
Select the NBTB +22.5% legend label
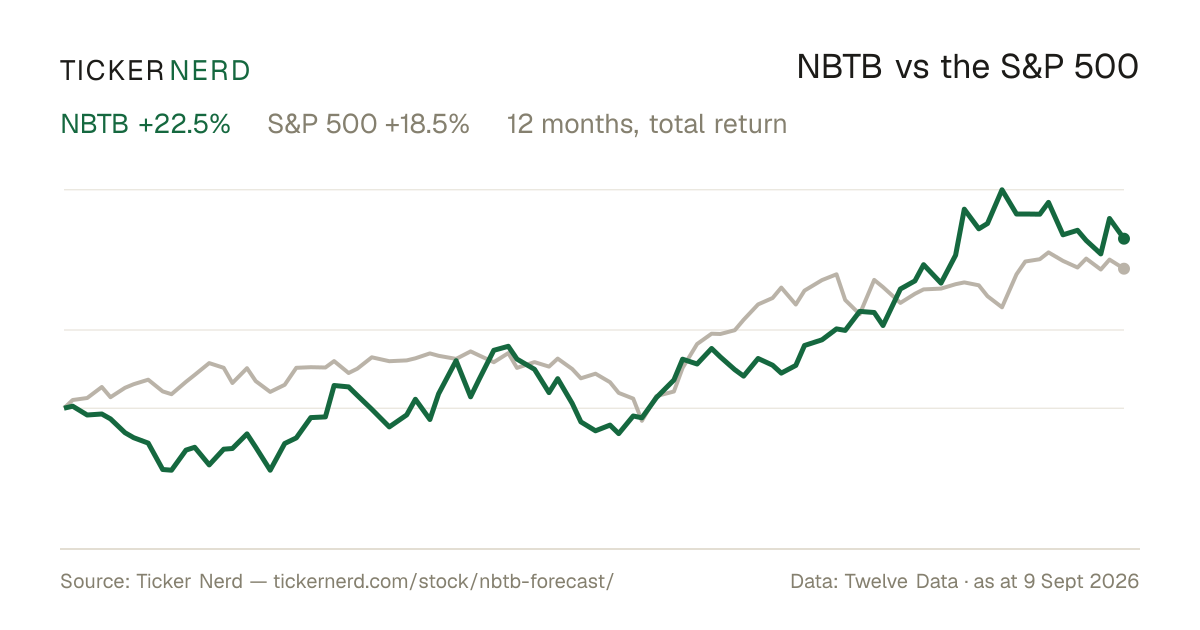click(146, 125)
